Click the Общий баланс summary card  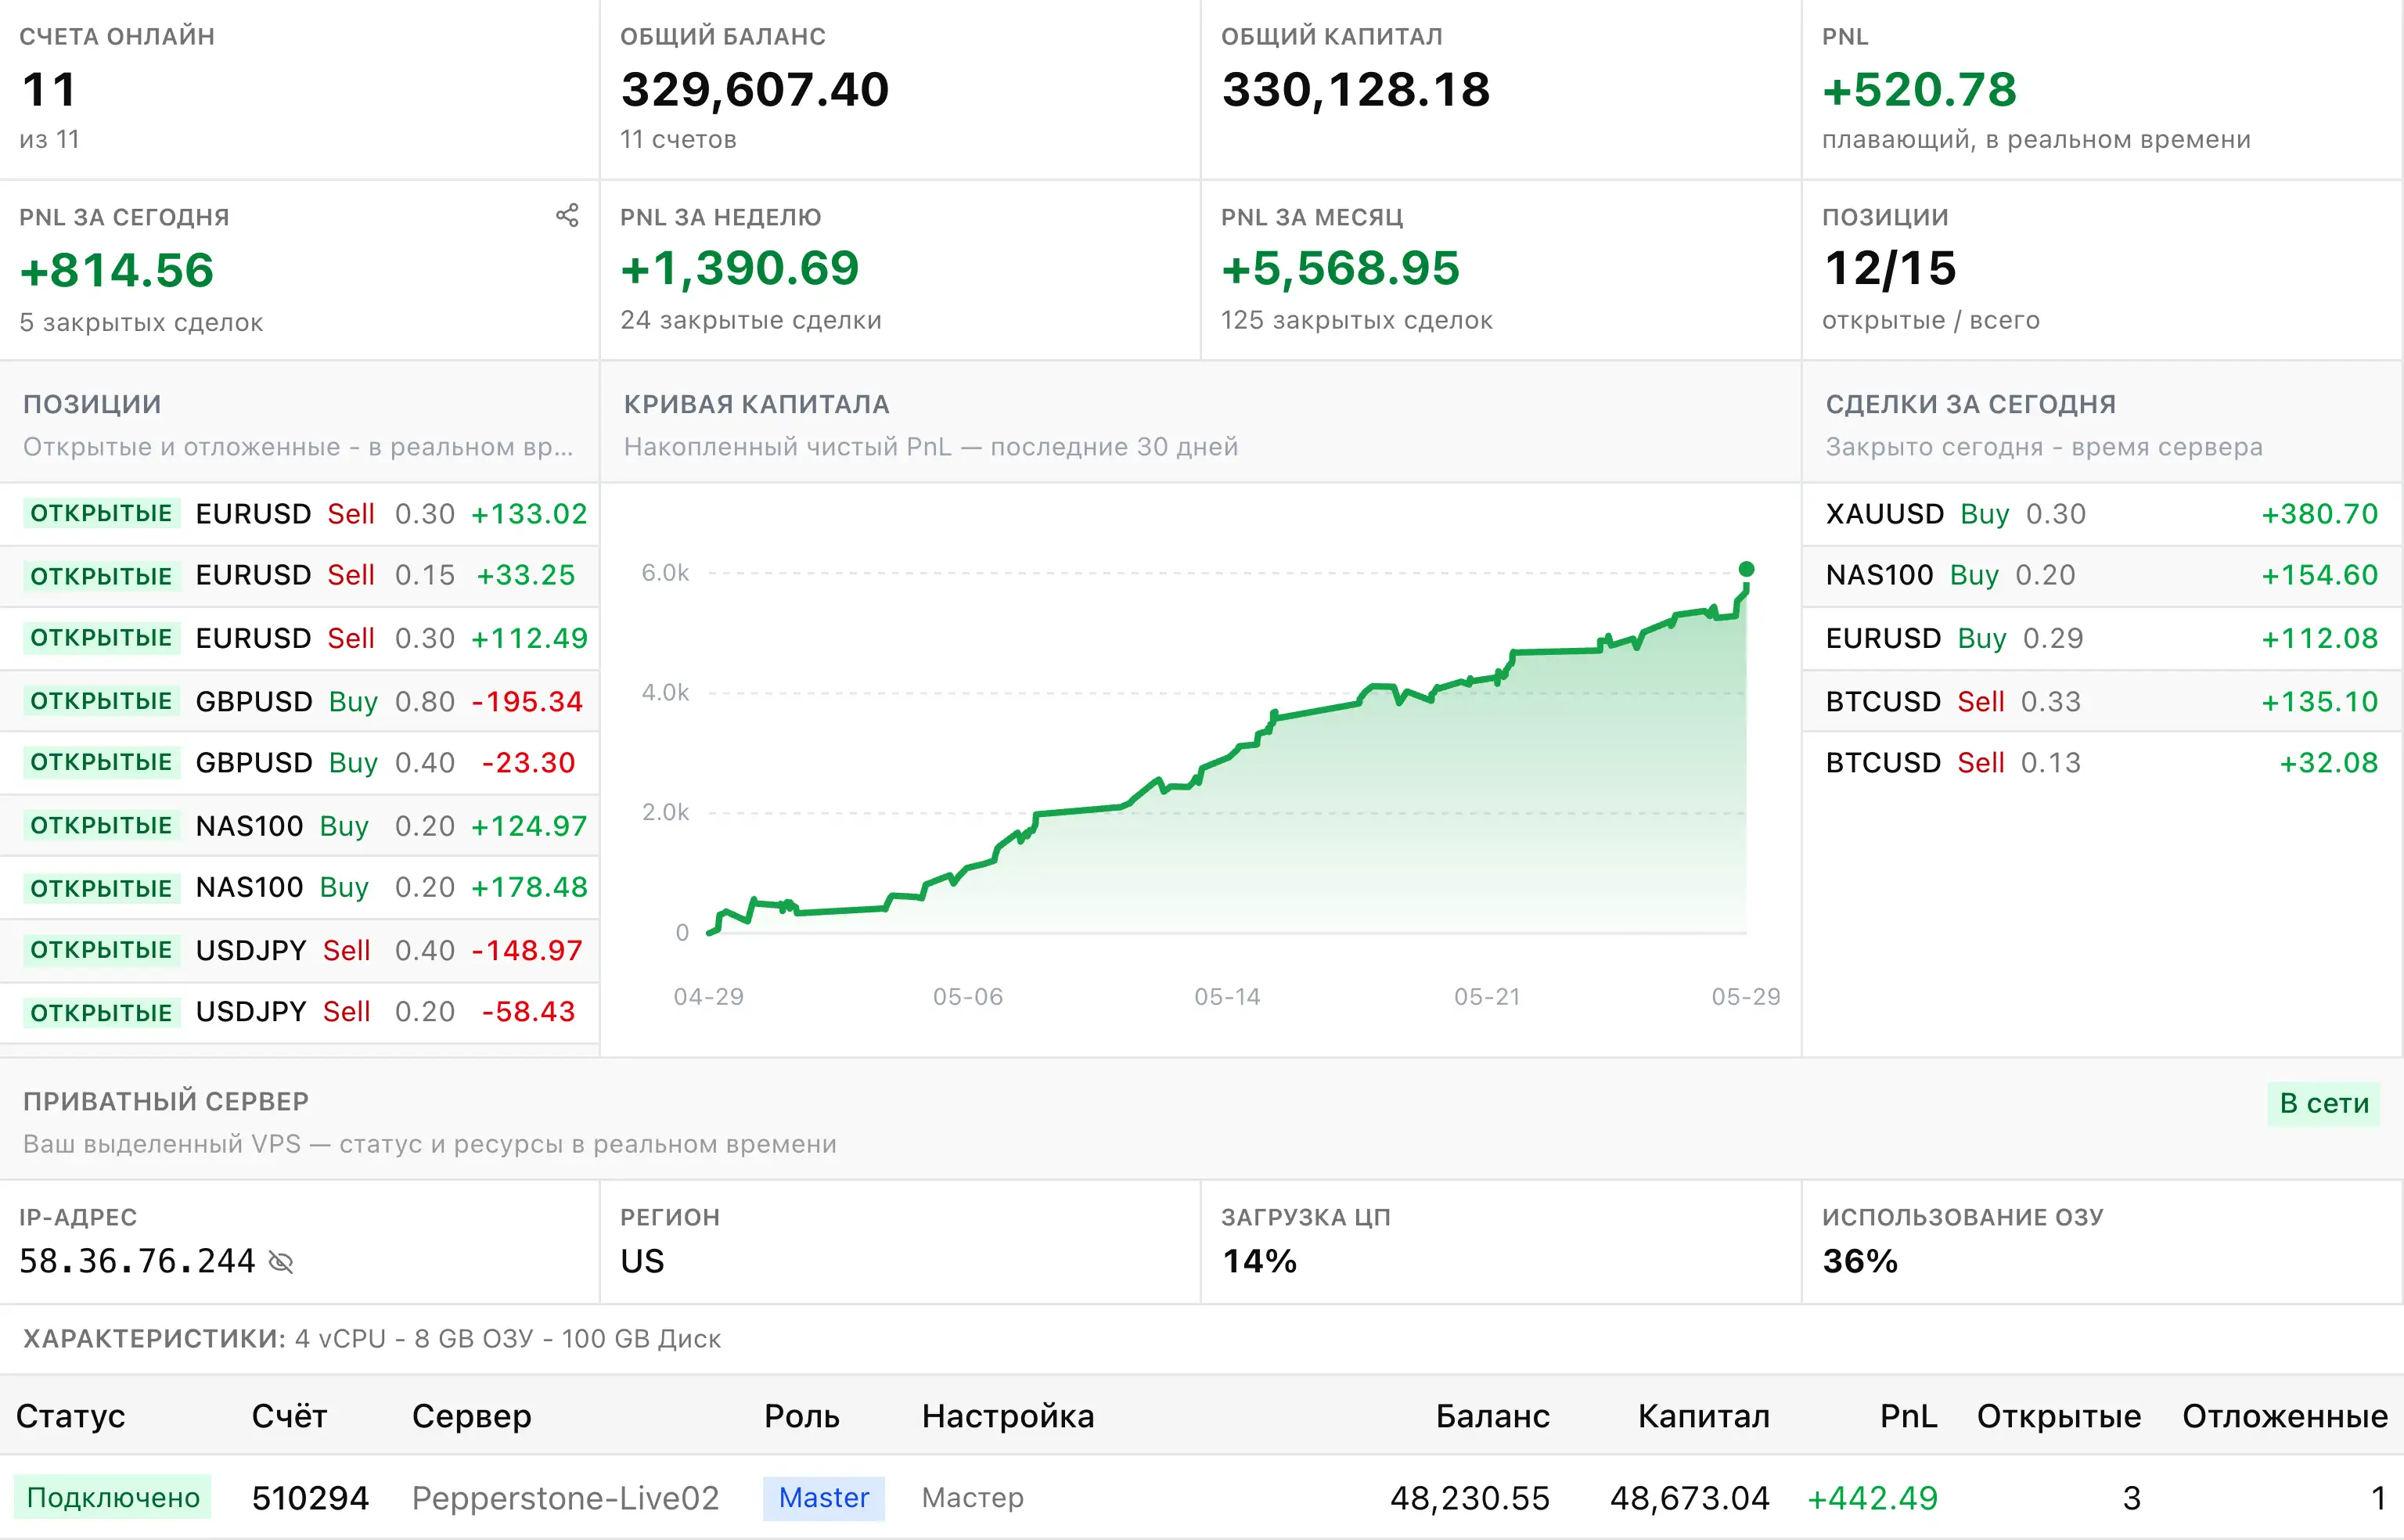coord(900,89)
